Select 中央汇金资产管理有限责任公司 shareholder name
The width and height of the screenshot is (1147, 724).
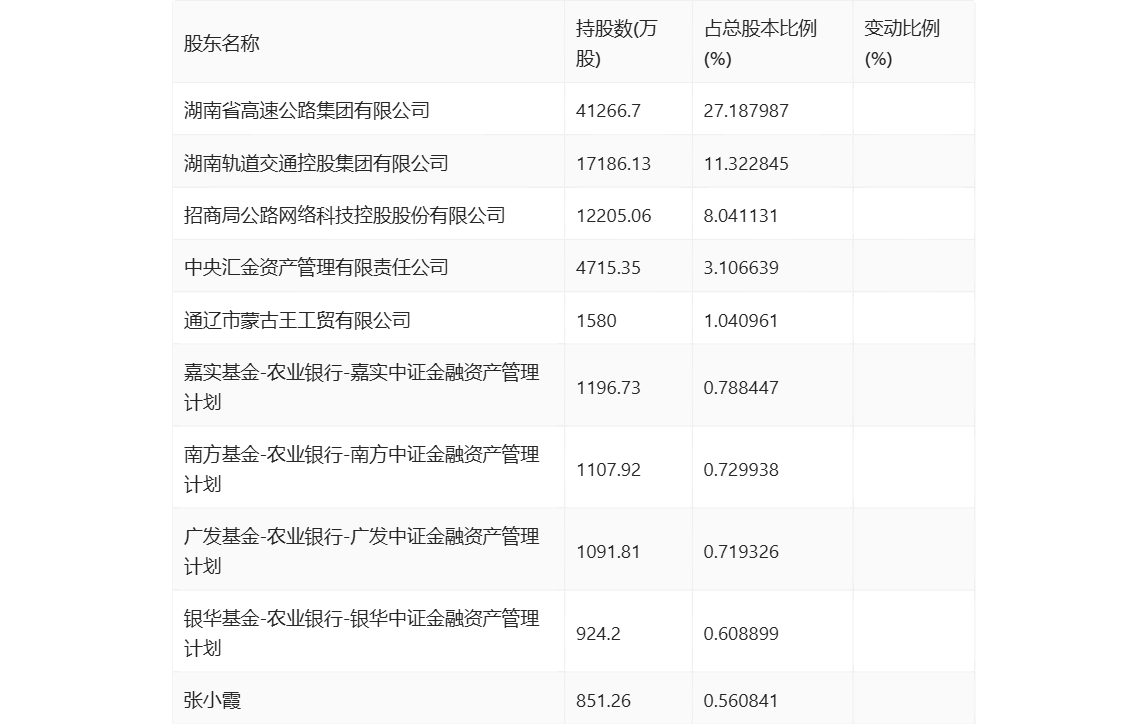[316, 267]
